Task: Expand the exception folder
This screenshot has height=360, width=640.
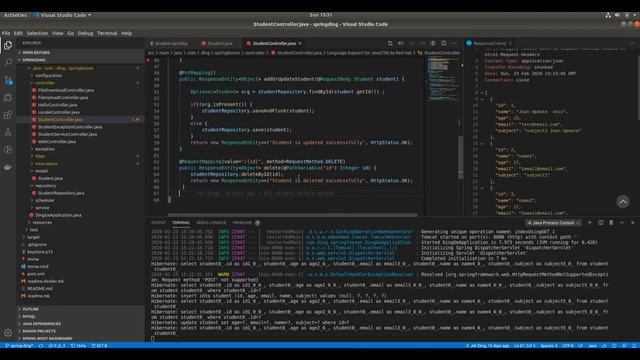Action: click(x=44, y=149)
